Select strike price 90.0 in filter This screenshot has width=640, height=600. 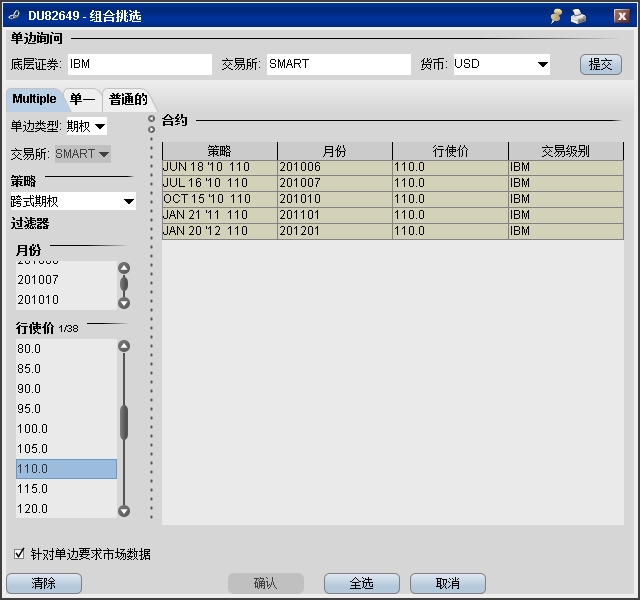66,389
